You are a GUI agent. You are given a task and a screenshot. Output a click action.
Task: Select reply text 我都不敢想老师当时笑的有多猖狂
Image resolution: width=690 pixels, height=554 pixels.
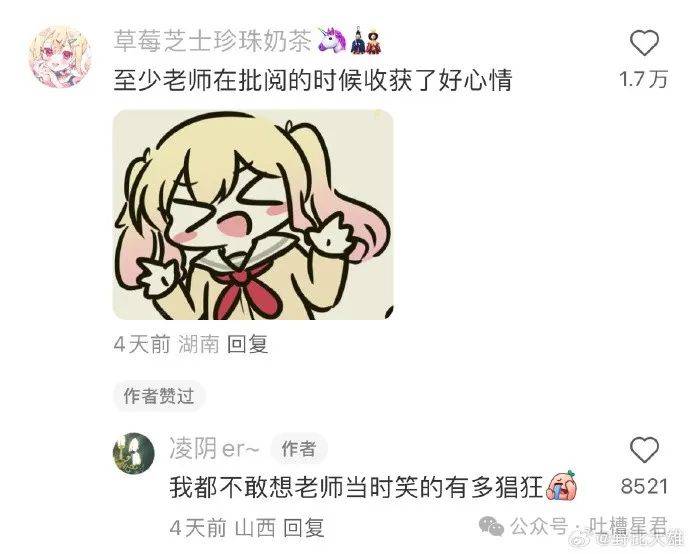pos(356,487)
